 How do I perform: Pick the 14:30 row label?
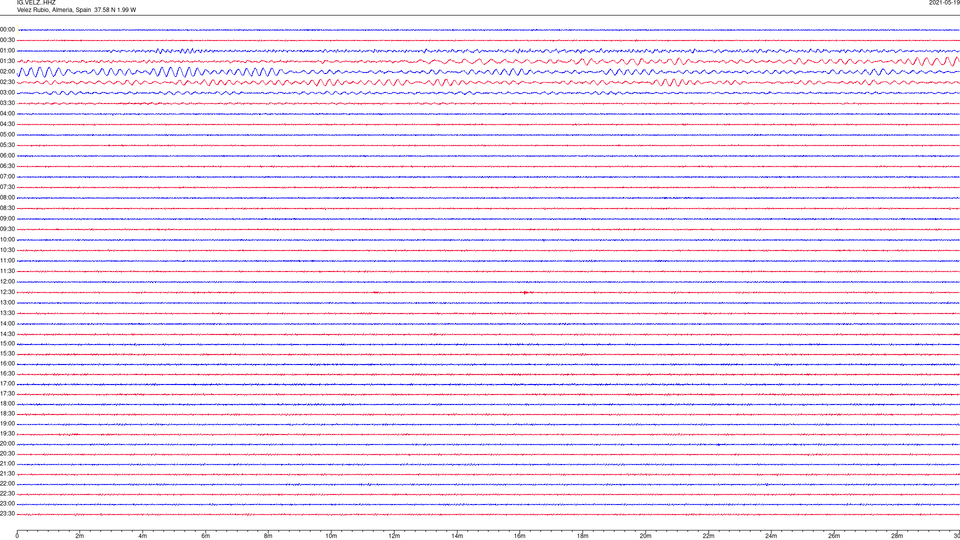coord(7,334)
